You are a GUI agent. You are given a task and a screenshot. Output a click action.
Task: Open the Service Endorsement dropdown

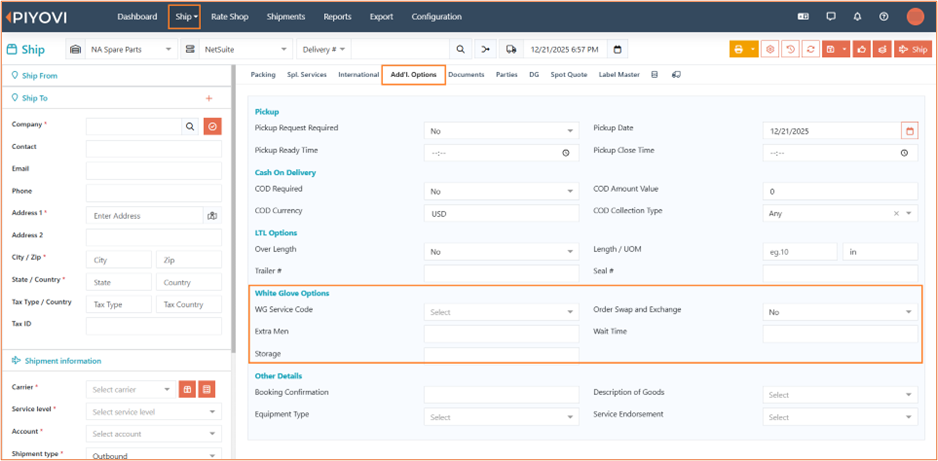click(x=840, y=417)
